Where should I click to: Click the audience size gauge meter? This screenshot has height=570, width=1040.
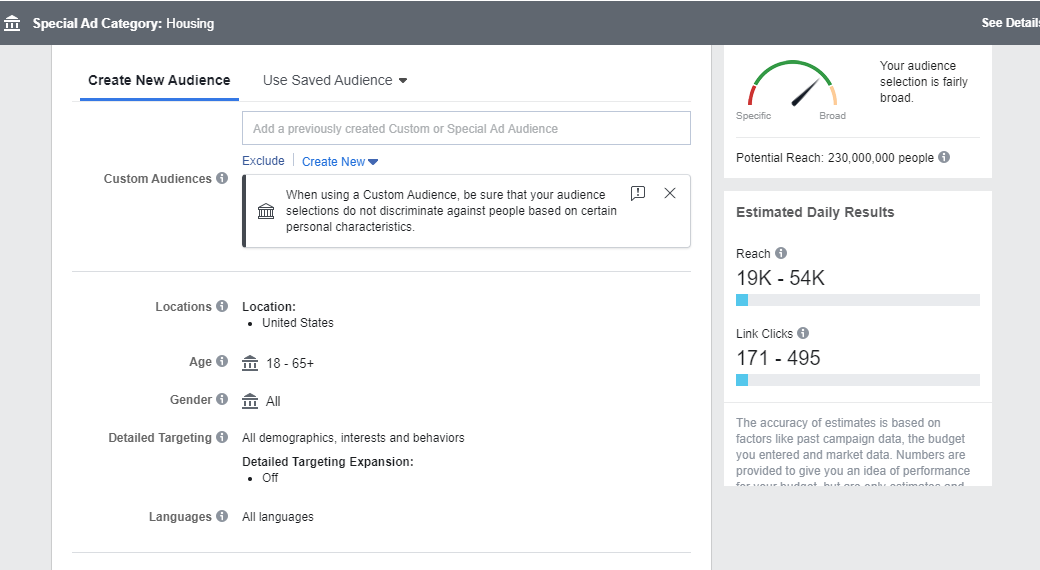coord(793,84)
